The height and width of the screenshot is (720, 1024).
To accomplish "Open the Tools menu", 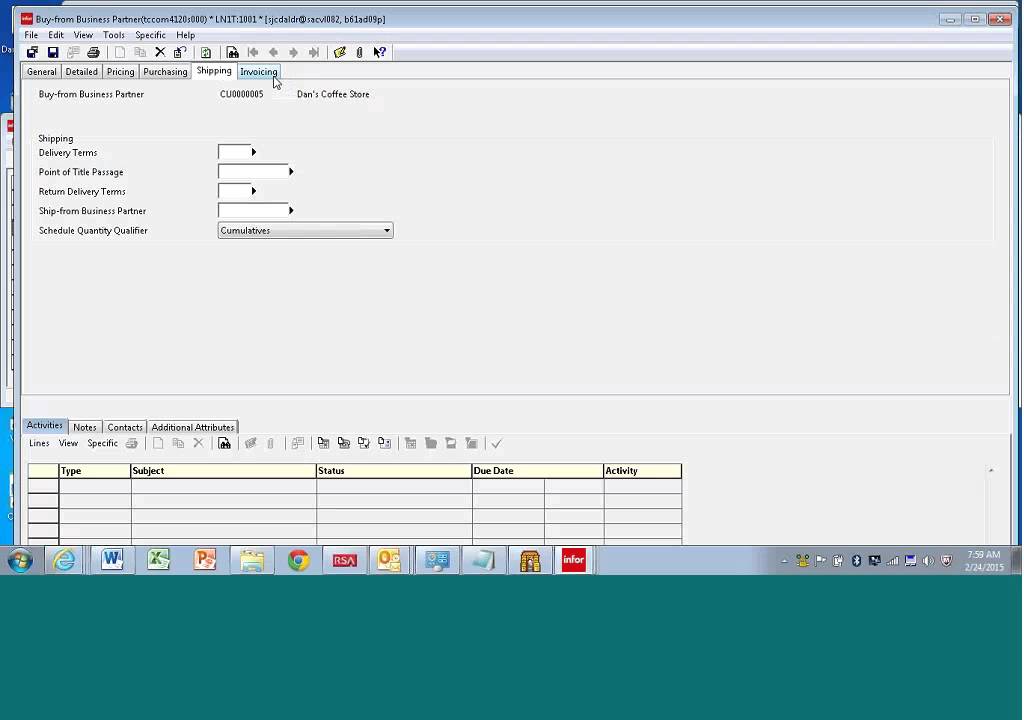I will coord(114,35).
